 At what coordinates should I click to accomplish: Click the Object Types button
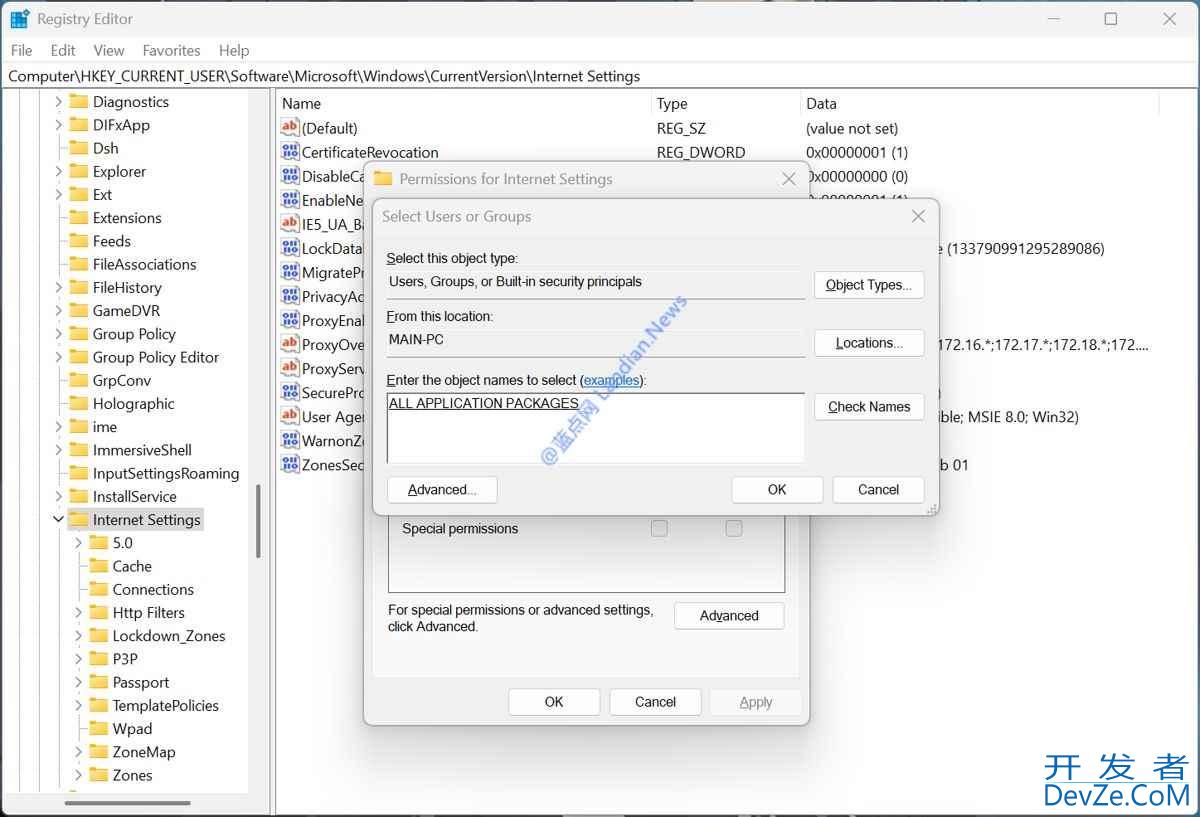(868, 285)
